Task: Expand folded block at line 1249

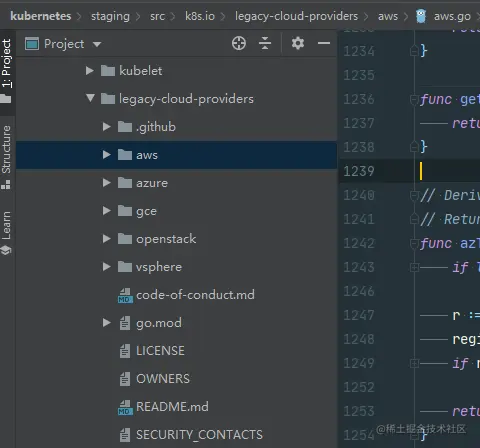Action: (414, 363)
